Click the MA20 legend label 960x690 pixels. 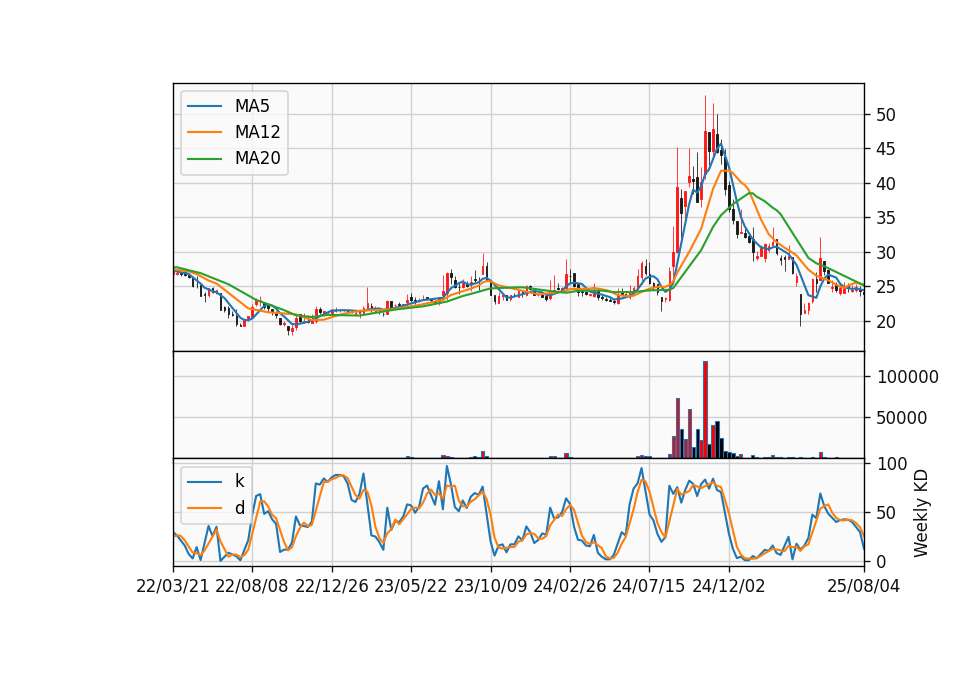pyautogui.click(x=257, y=159)
